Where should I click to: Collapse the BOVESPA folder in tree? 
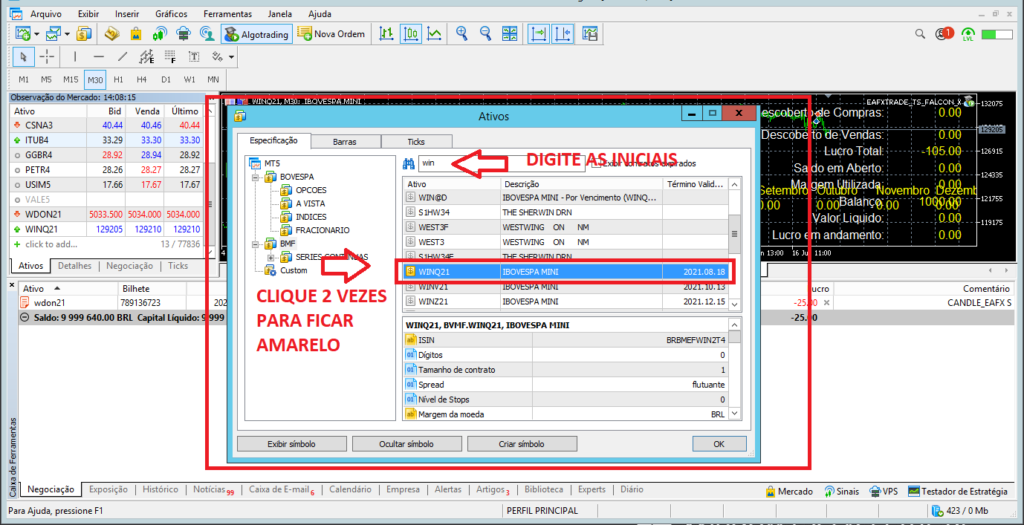[256, 176]
